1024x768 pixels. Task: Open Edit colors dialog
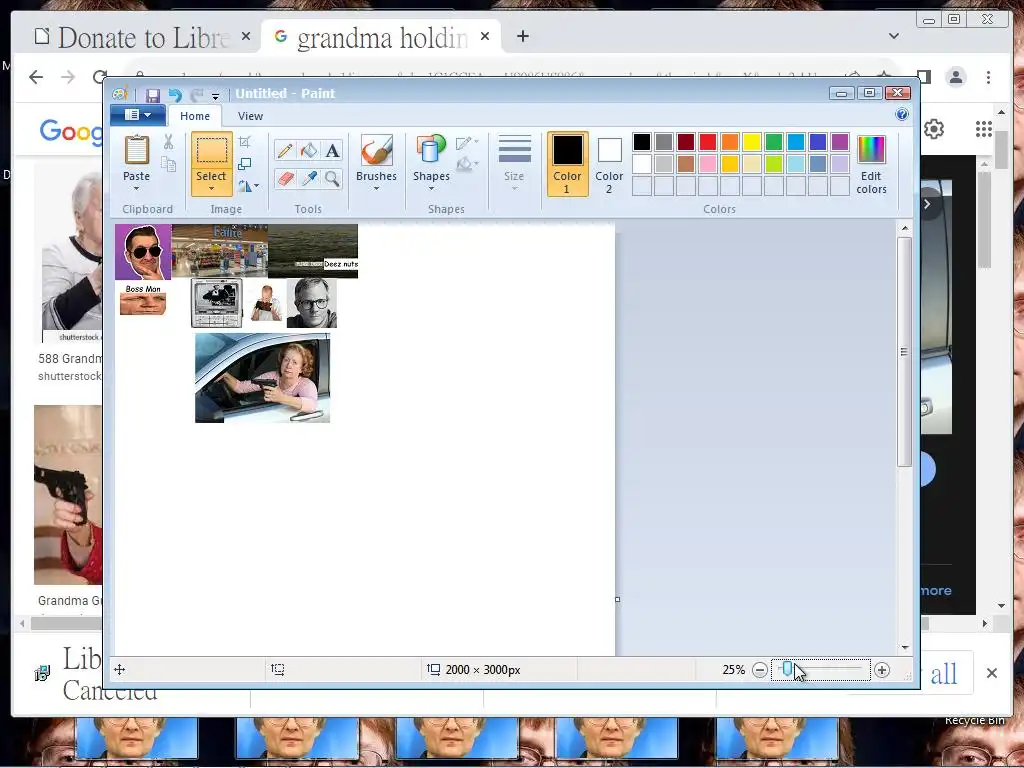coord(871,164)
